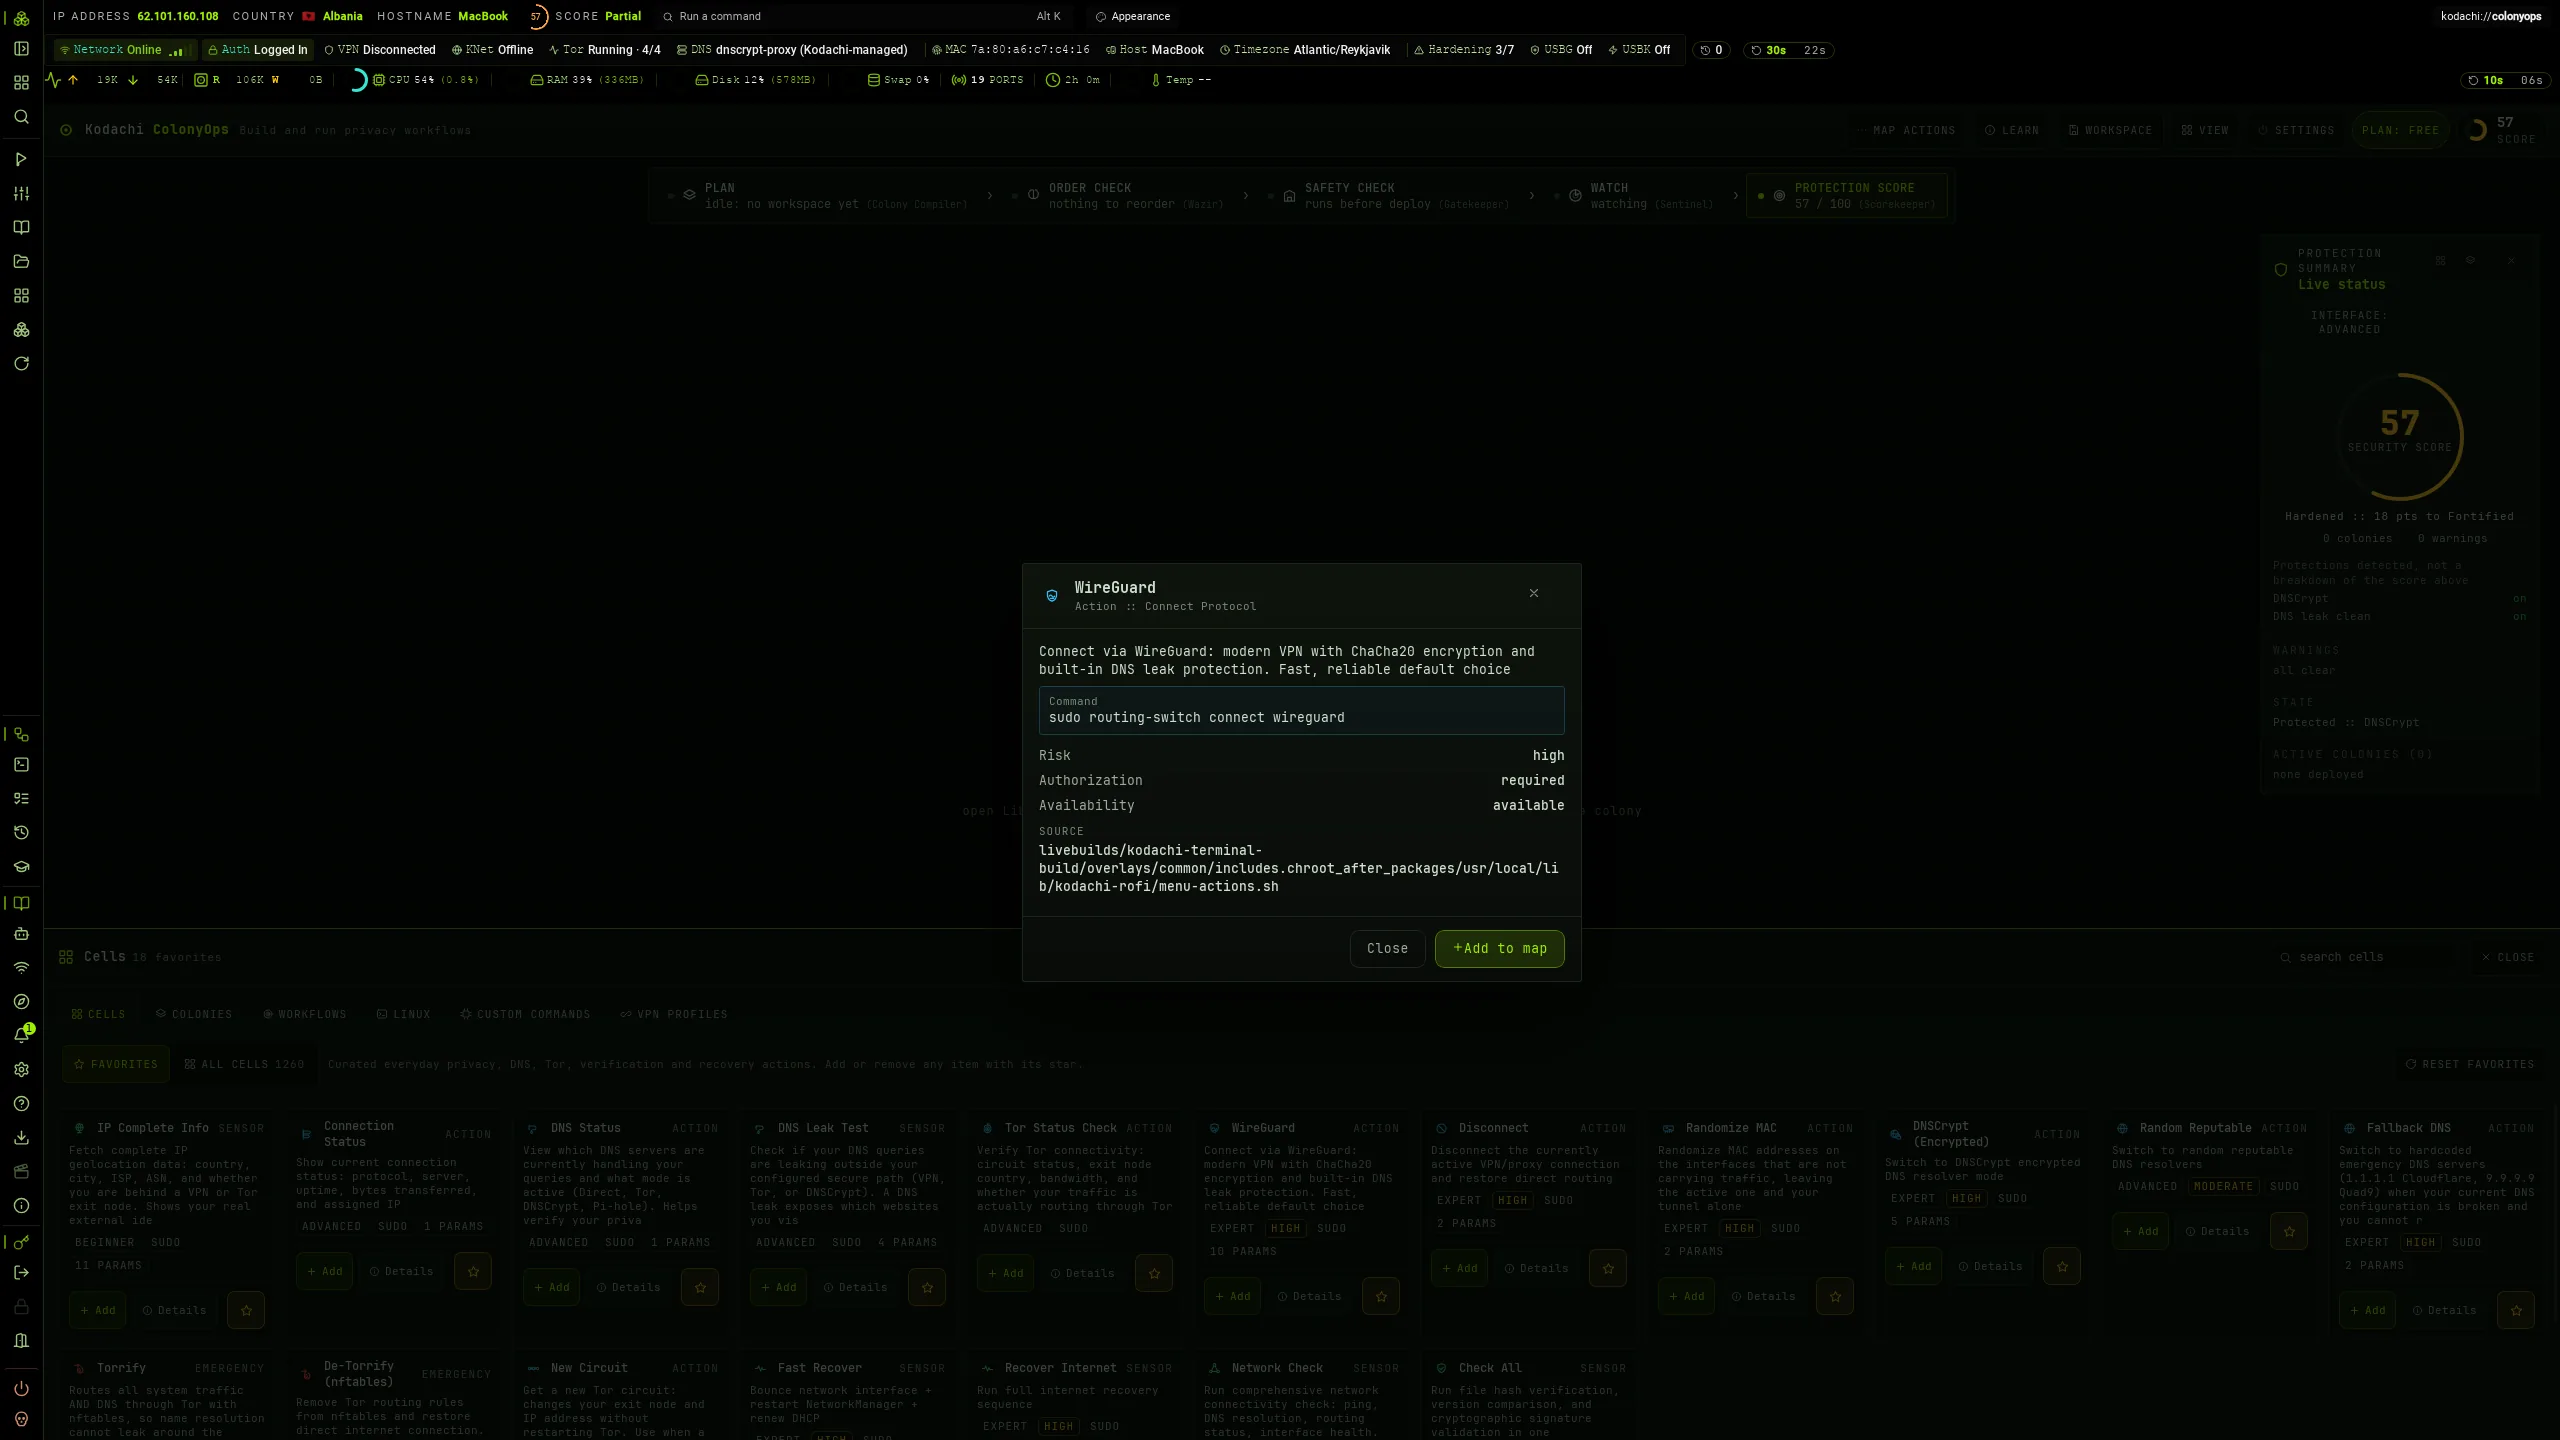
Task: Switch to the VPN Profiles tab
Action: pyautogui.click(x=674, y=1015)
